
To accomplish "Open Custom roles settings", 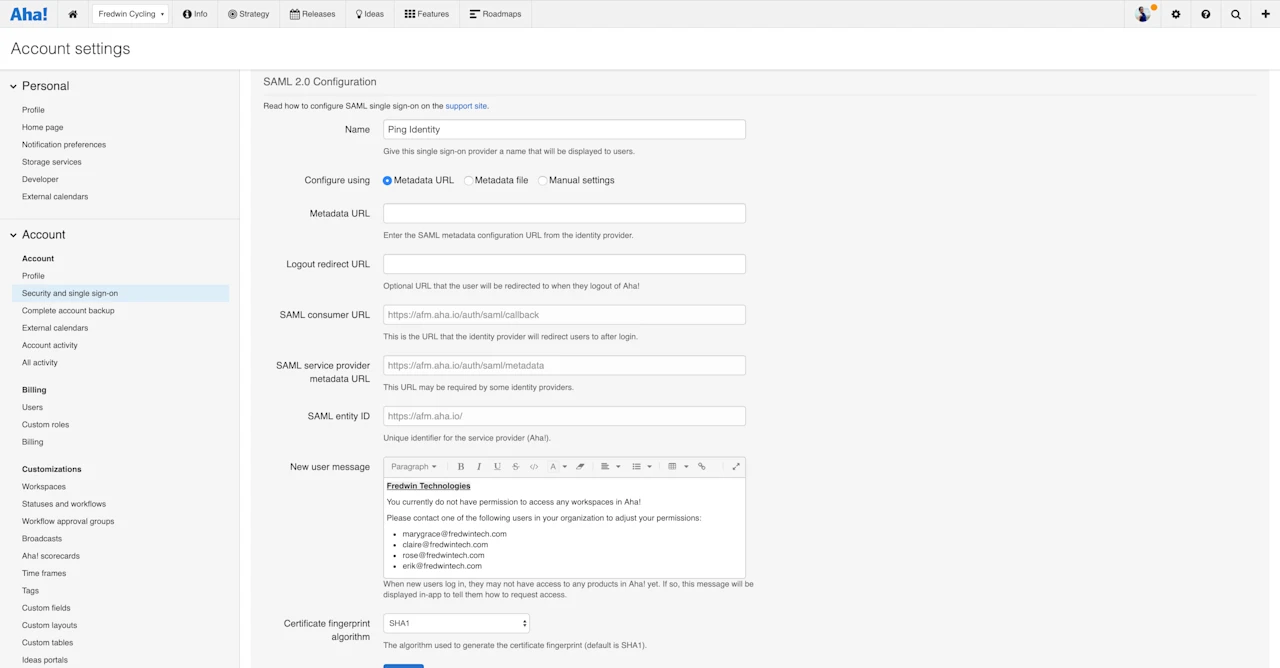I will [45, 425].
